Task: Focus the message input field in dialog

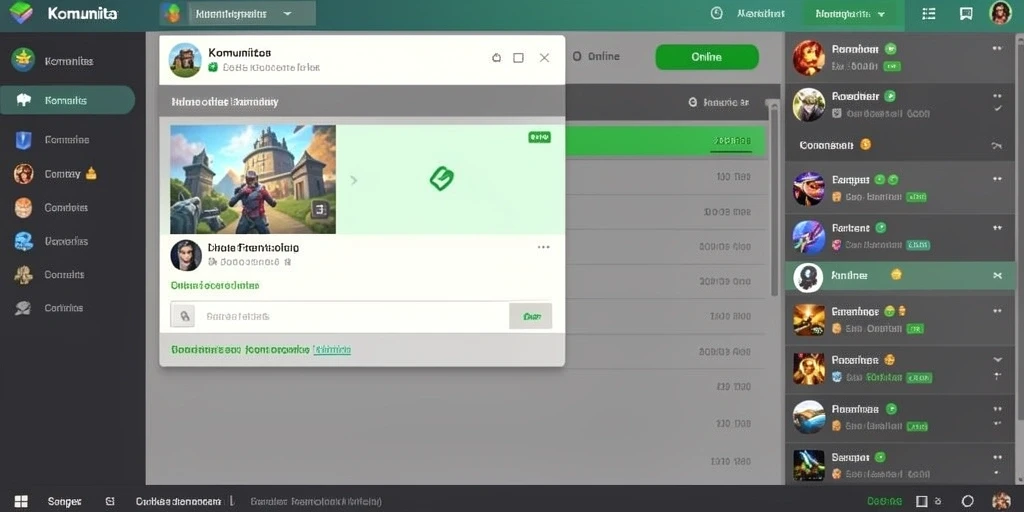Action: [x=351, y=316]
